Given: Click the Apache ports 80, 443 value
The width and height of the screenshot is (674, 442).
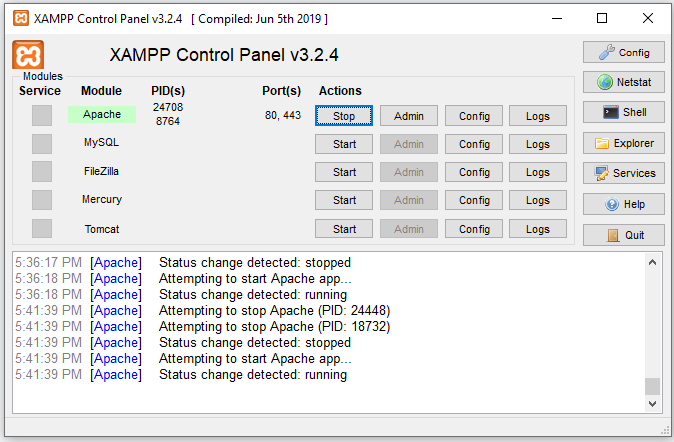Looking at the screenshot, I should click(x=283, y=115).
